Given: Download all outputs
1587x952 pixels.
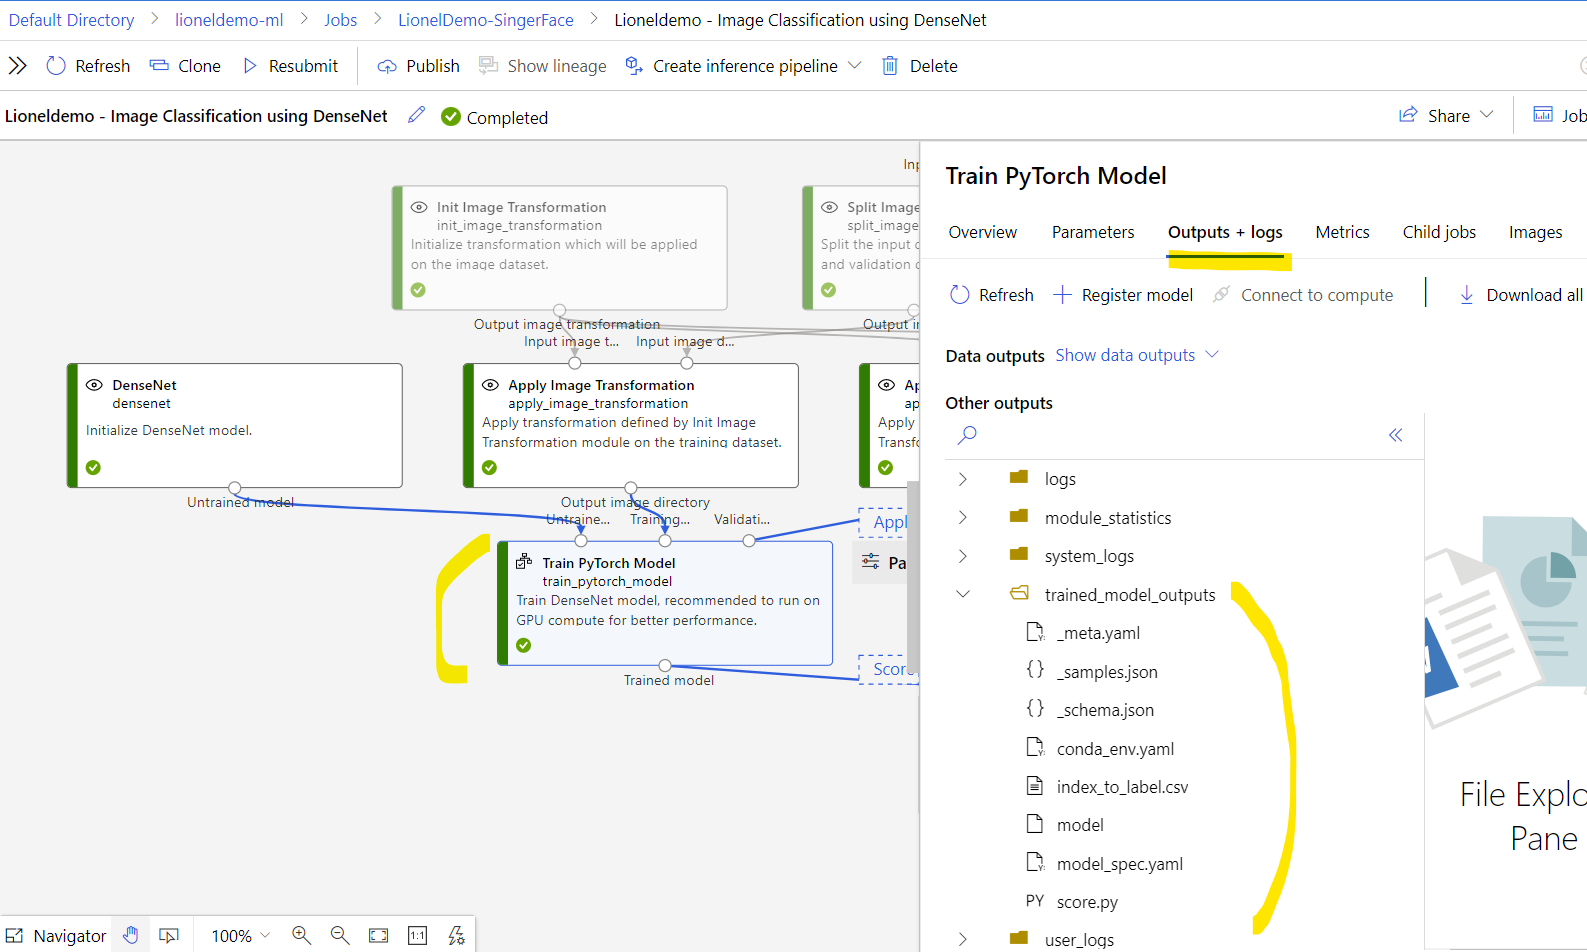Looking at the screenshot, I should pos(1520,295).
